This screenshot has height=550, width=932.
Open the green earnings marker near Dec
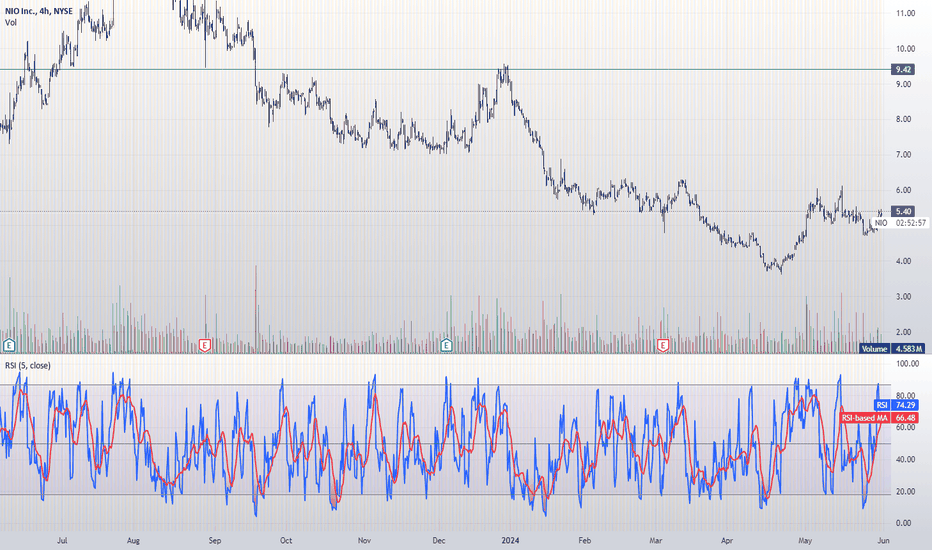tap(446, 345)
